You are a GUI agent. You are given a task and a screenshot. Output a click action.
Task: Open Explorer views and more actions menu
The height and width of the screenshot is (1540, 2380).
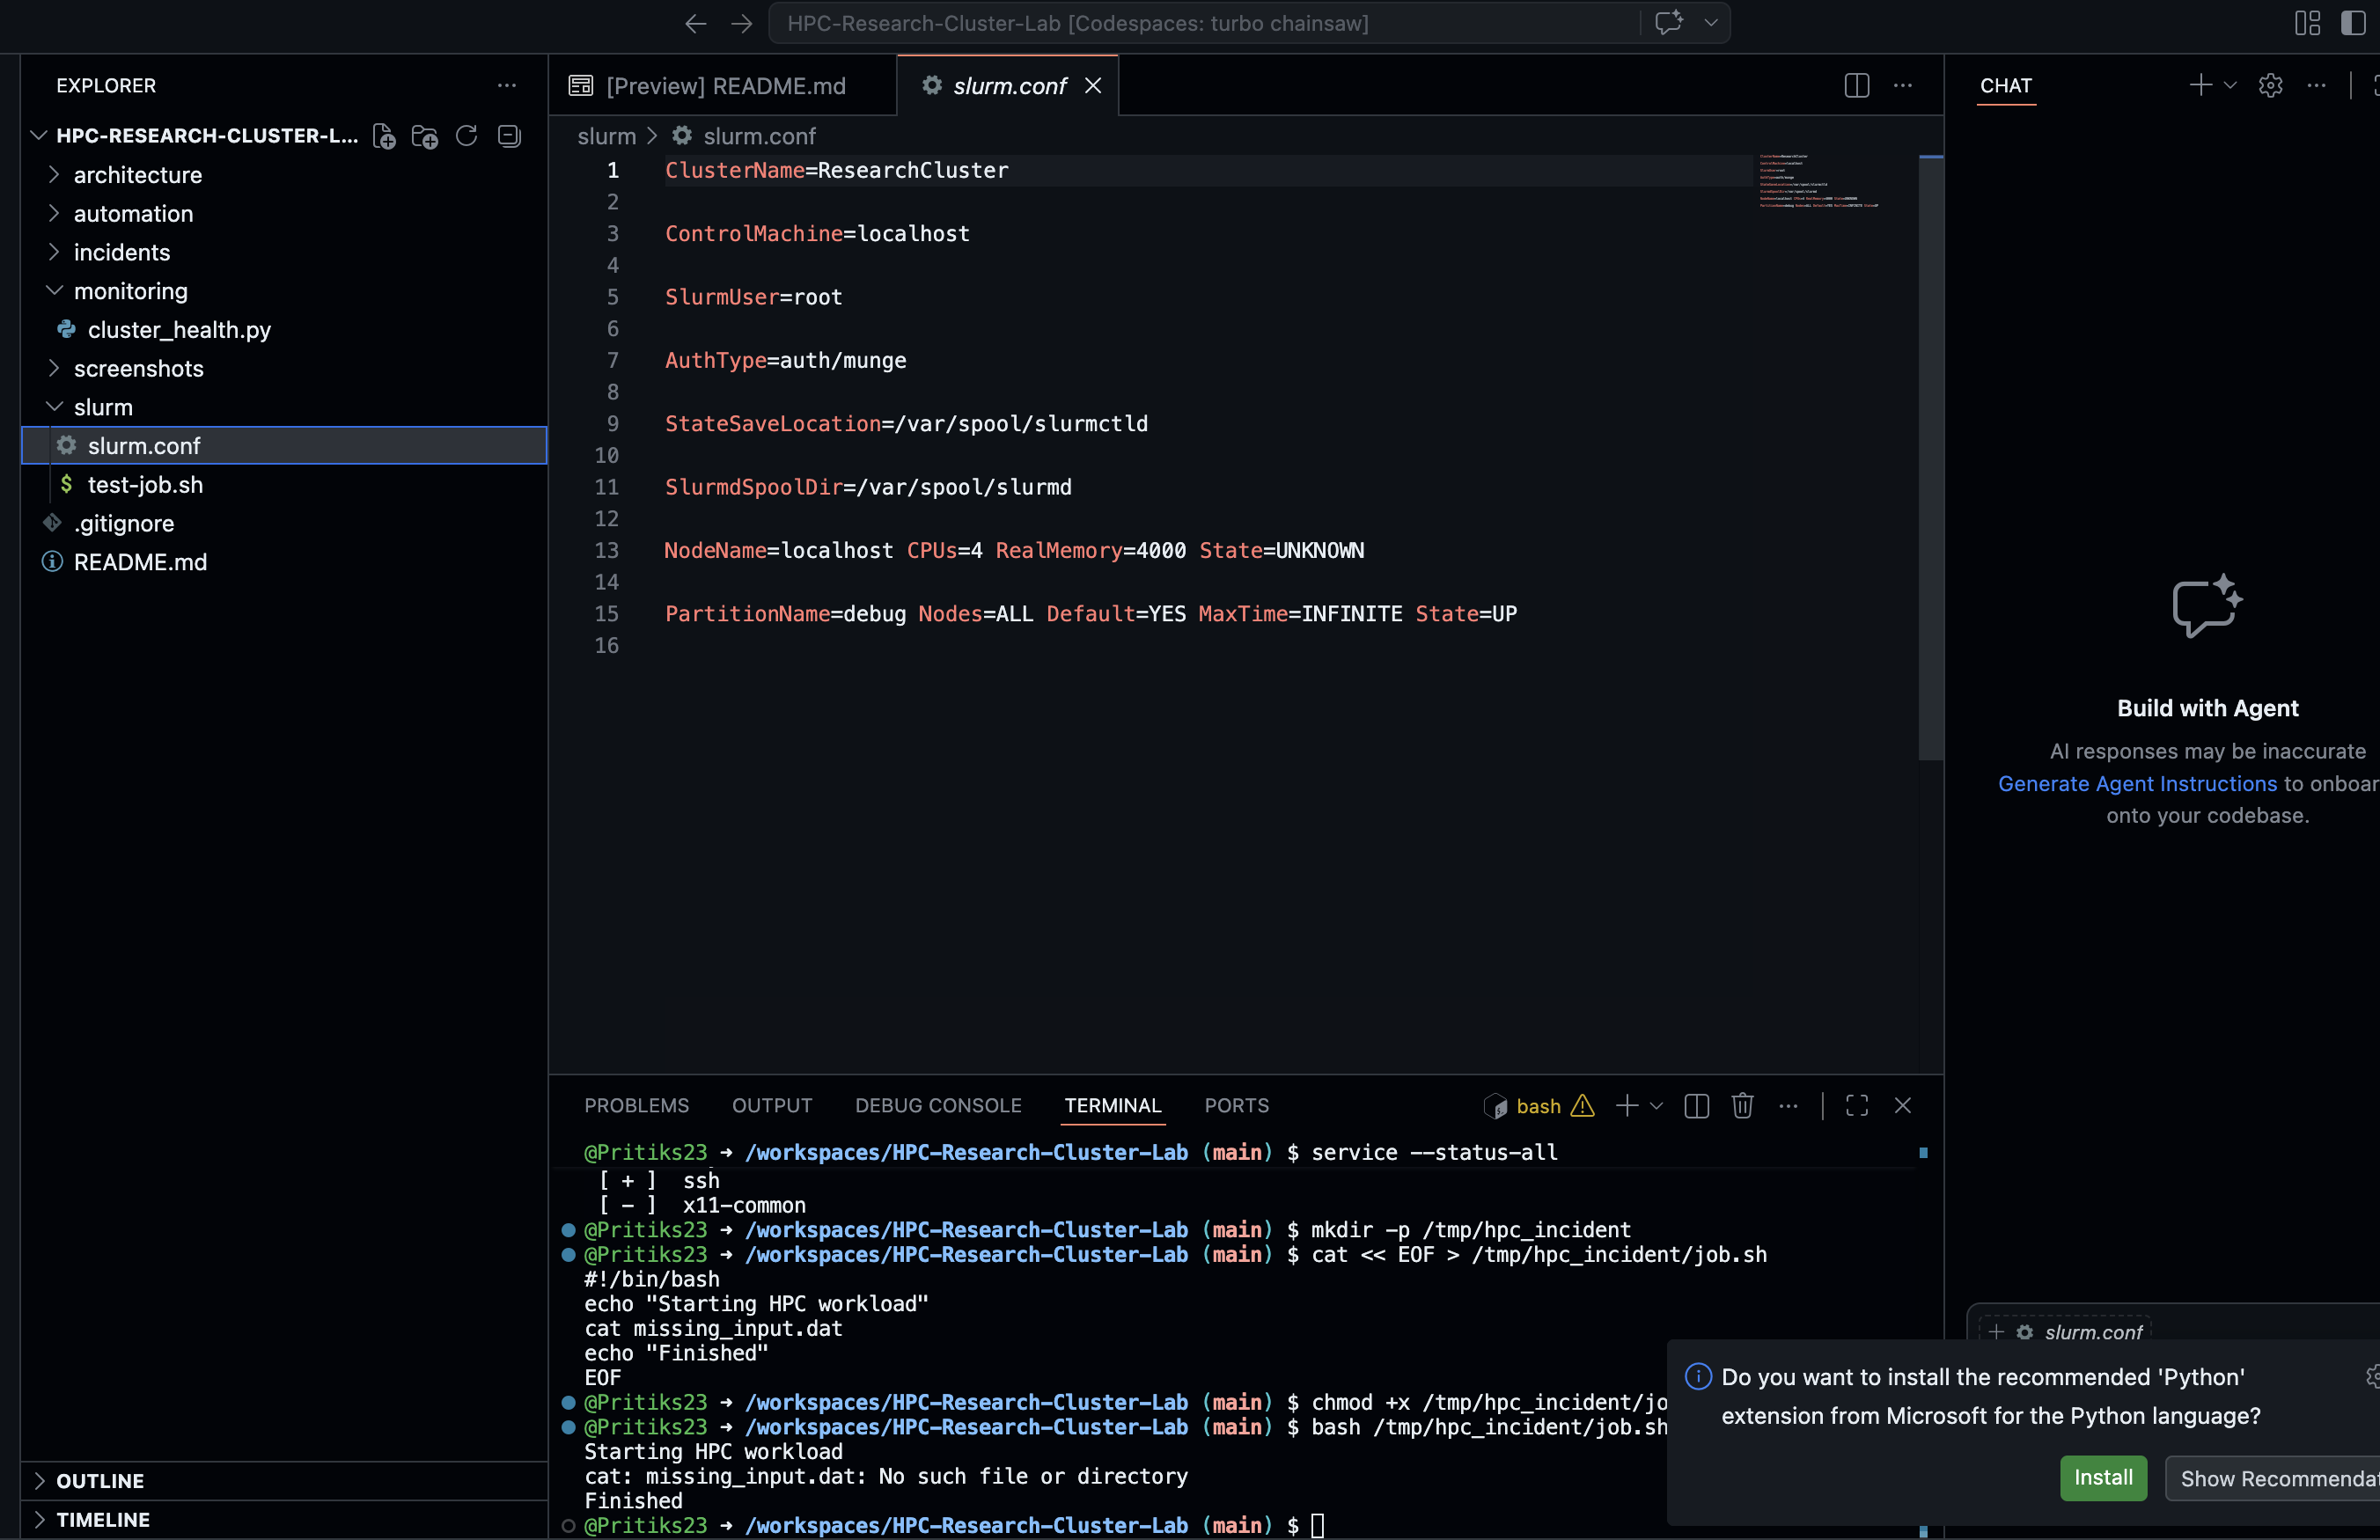point(507,86)
